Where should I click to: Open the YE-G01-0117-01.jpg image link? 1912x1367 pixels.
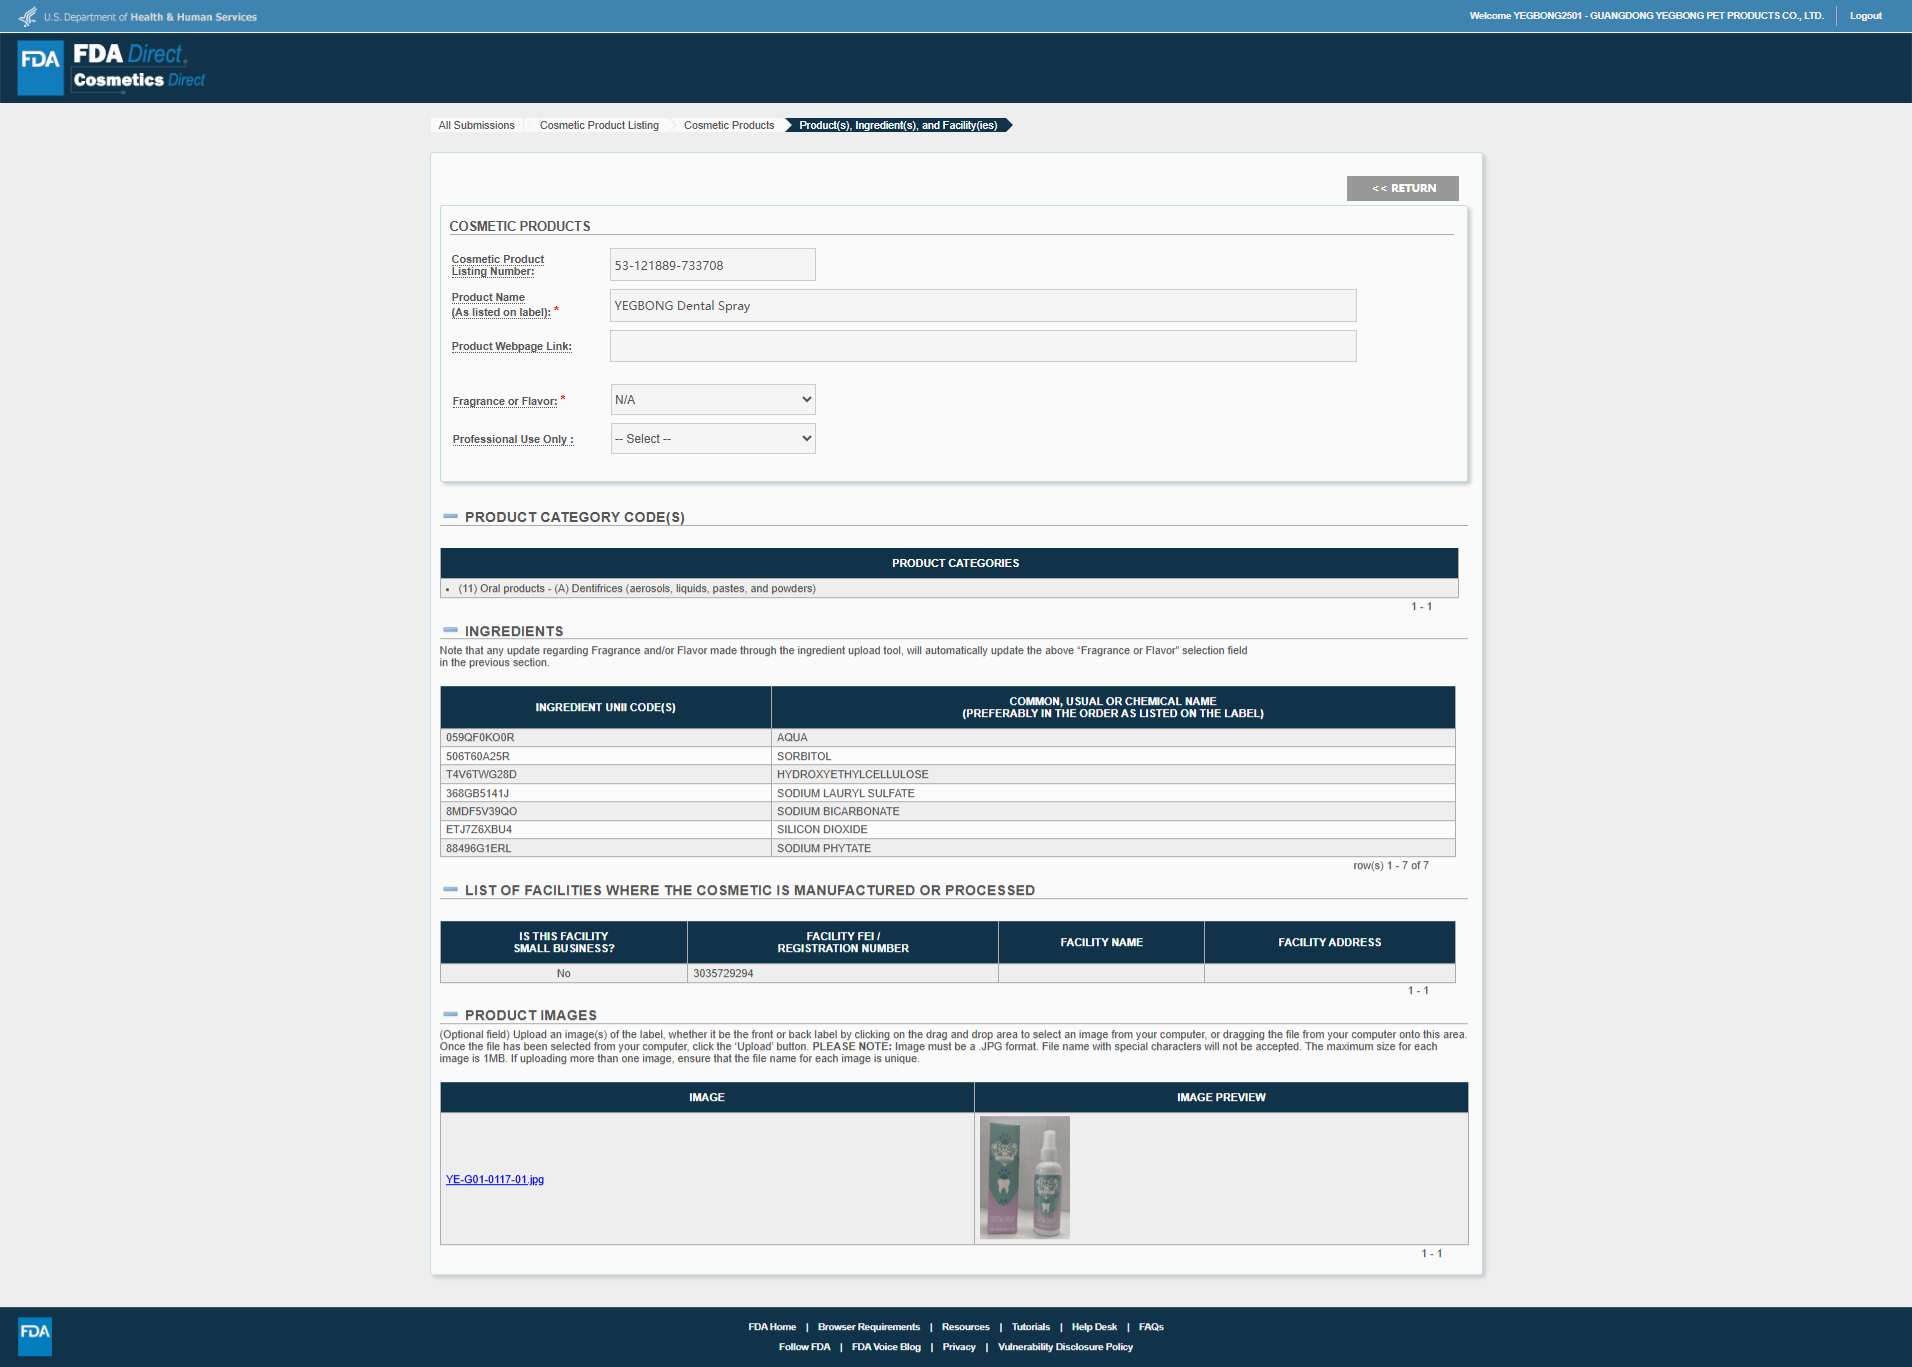495,1180
